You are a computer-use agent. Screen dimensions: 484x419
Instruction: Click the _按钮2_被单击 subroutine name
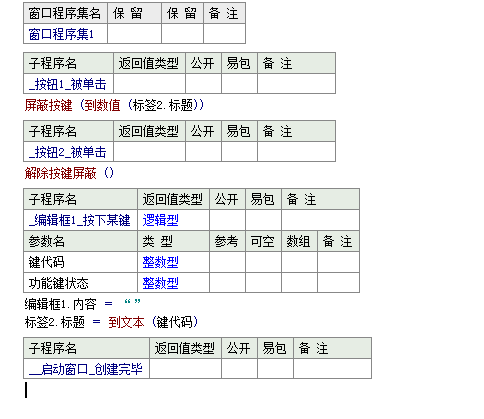68,152
